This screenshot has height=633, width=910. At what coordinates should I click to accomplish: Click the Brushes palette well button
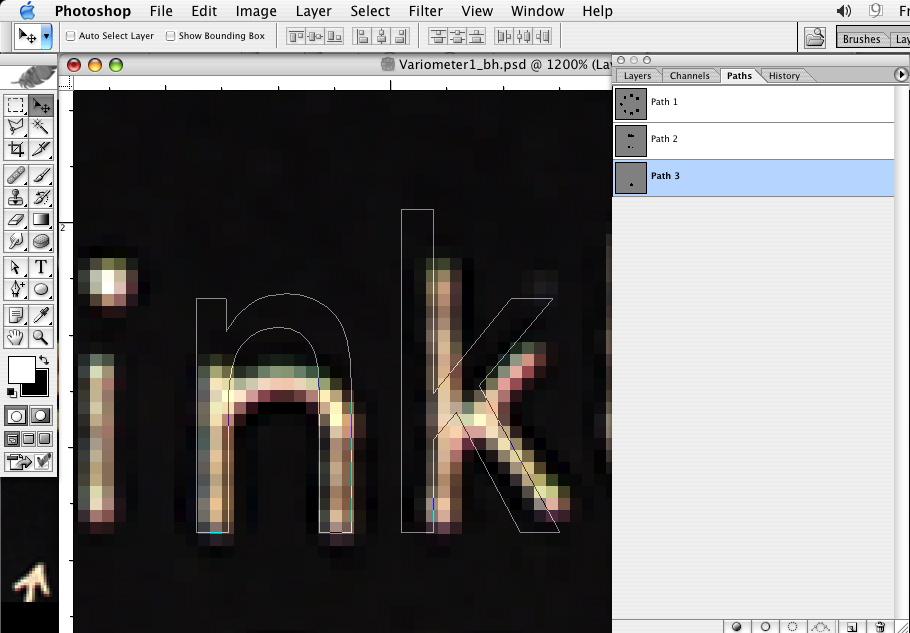click(861, 39)
